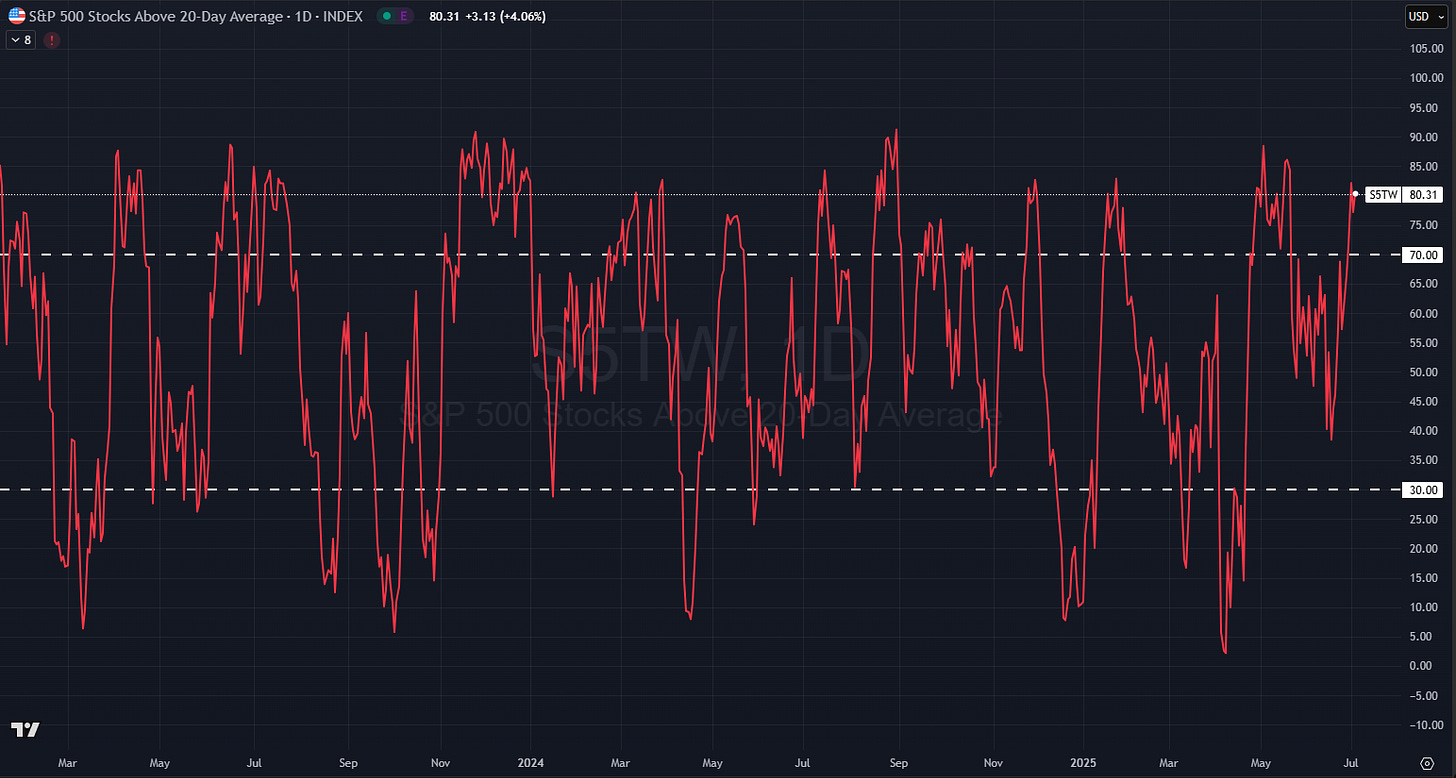Viewport: 1456px width, 778px height.
Task: Click the 1D interval label in title
Action: (x=304, y=17)
